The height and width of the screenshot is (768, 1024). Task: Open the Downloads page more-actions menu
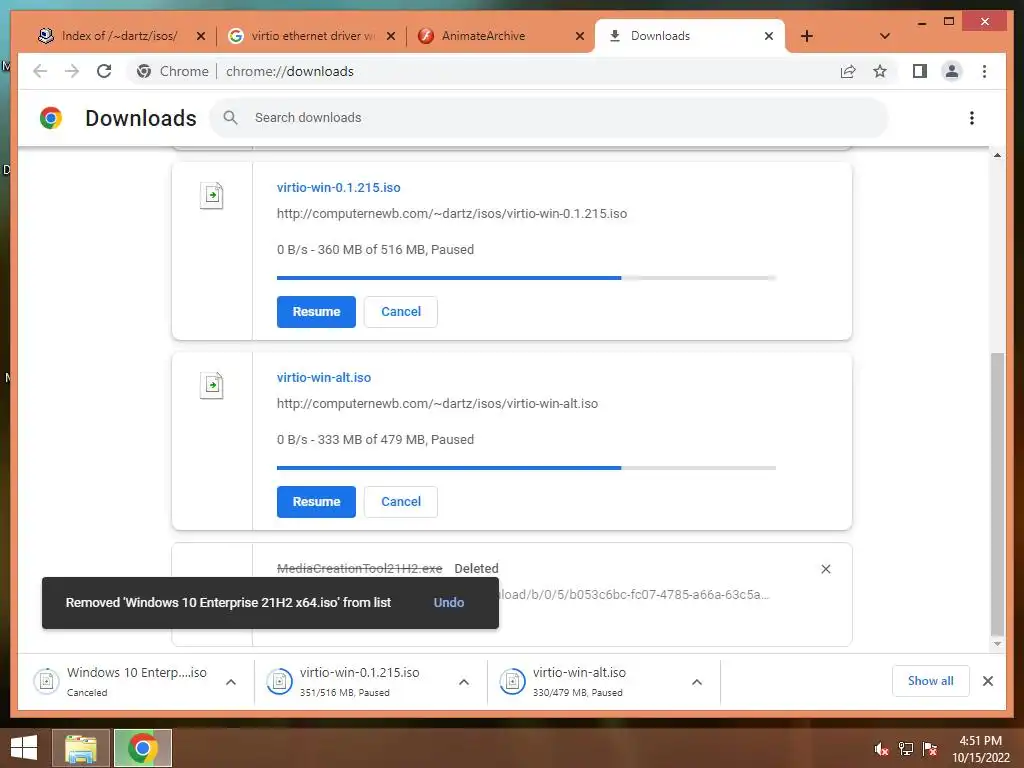point(972,118)
